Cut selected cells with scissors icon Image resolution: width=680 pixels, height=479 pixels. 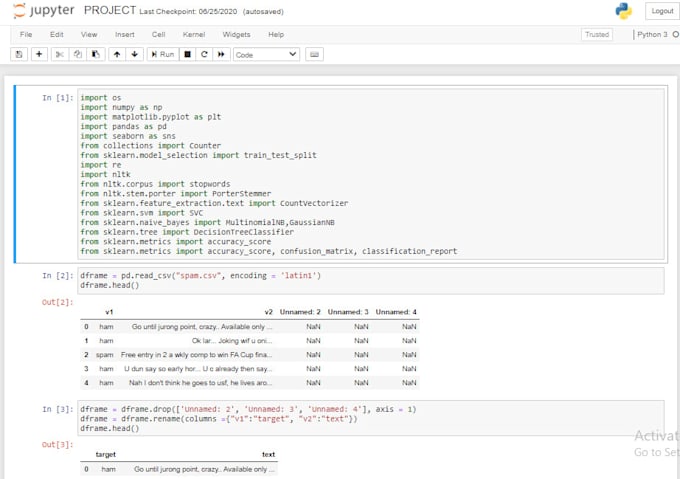click(60, 54)
